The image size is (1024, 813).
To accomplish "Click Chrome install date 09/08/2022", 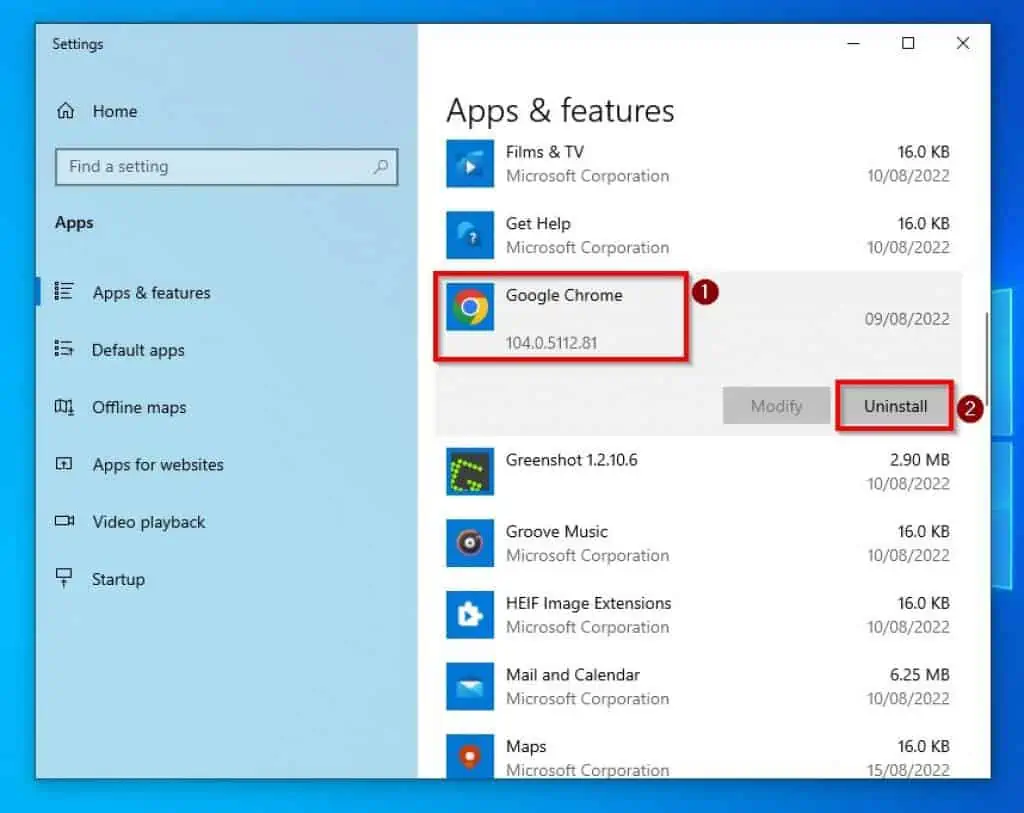I will click(907, 319).
